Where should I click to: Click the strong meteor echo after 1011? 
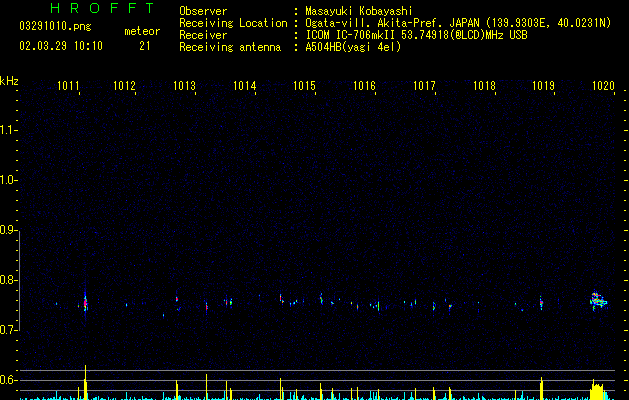85,303
